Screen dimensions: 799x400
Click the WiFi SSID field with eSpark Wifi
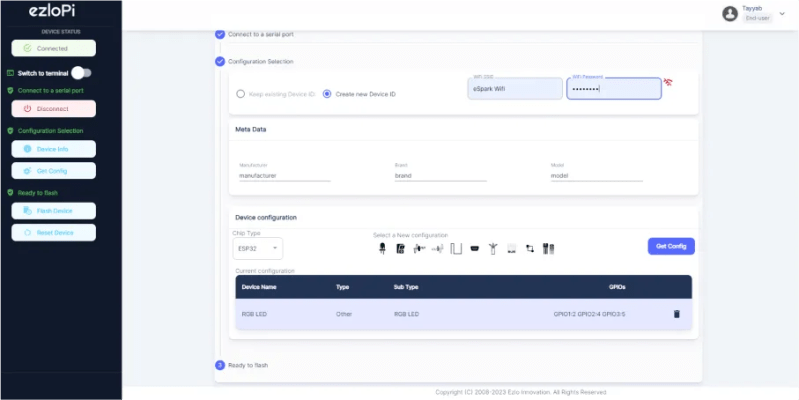(515, 89)
